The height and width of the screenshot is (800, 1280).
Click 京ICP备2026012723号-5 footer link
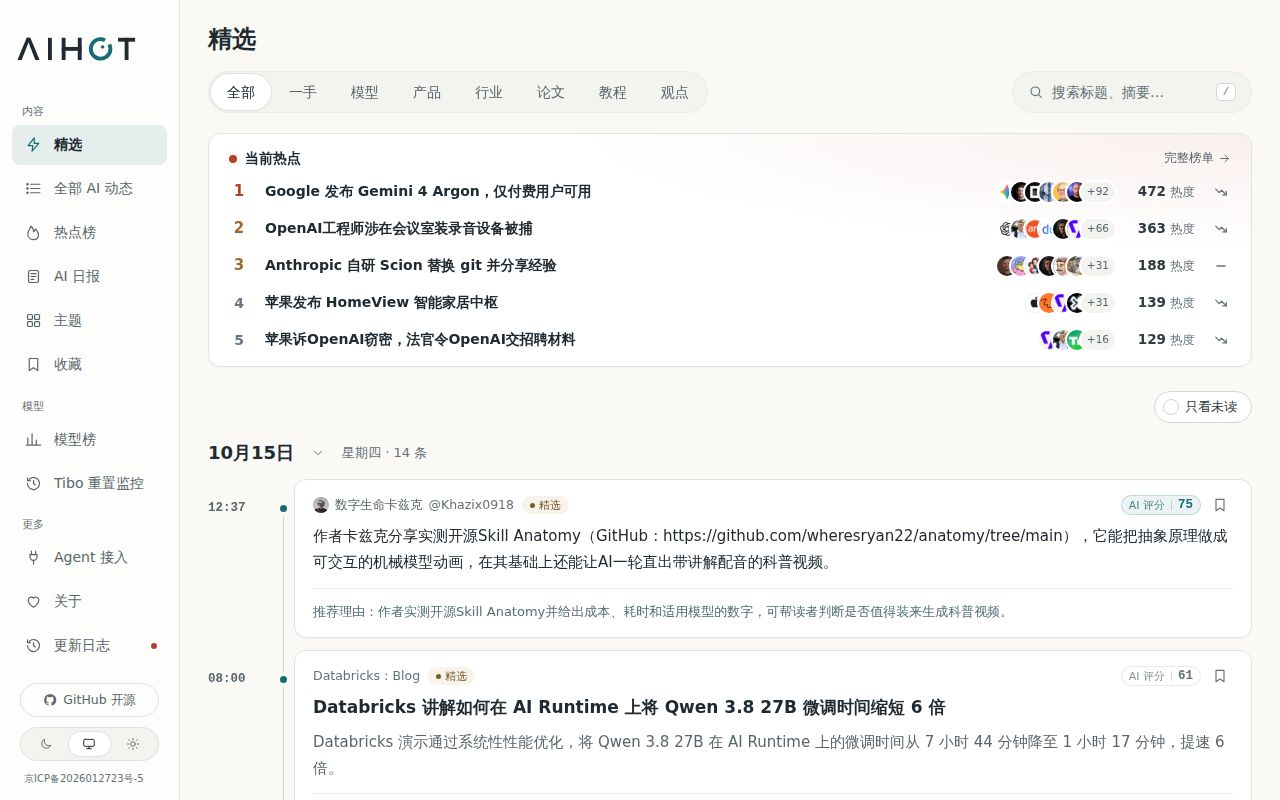tap(84, 779)
